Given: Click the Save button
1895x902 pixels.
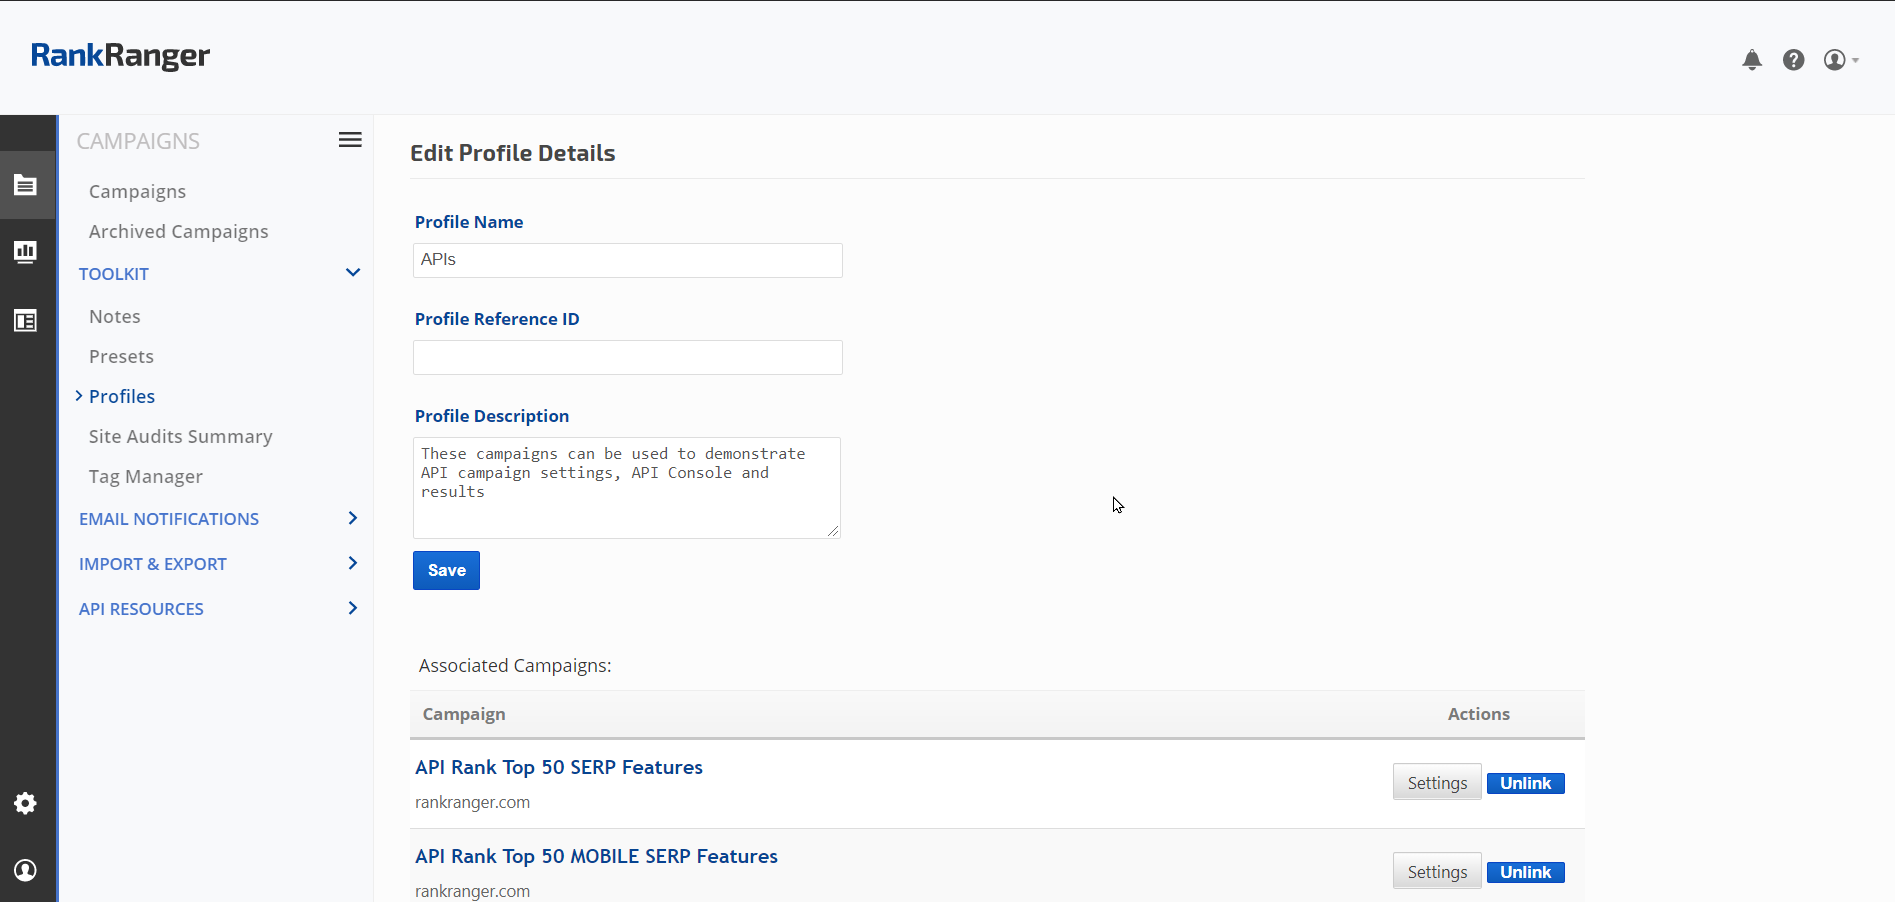Looking at the screenshot, I should coord(446,570).
